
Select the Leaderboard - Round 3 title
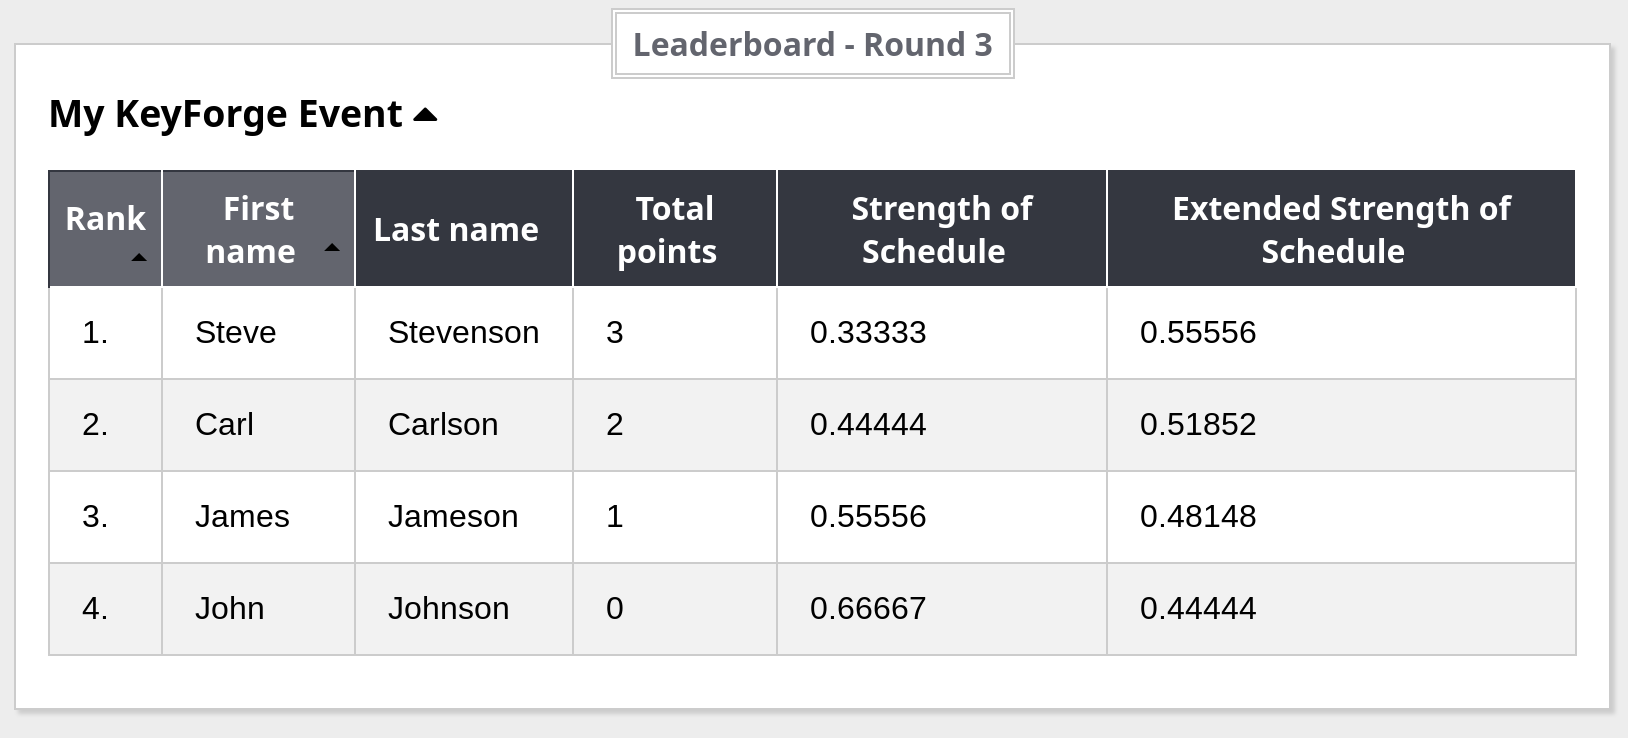point(812,45)
